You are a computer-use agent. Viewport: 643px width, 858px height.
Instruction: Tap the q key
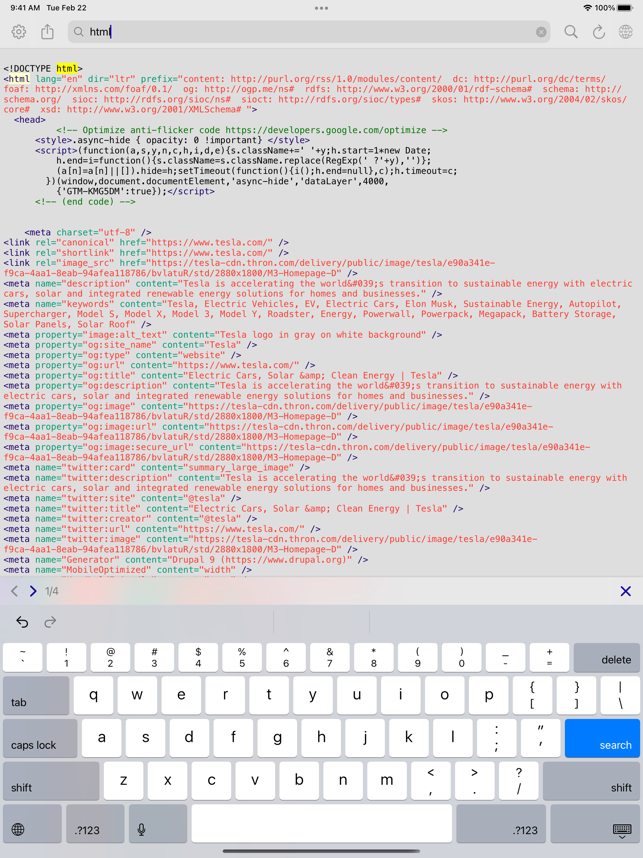(x=94, y=695)
